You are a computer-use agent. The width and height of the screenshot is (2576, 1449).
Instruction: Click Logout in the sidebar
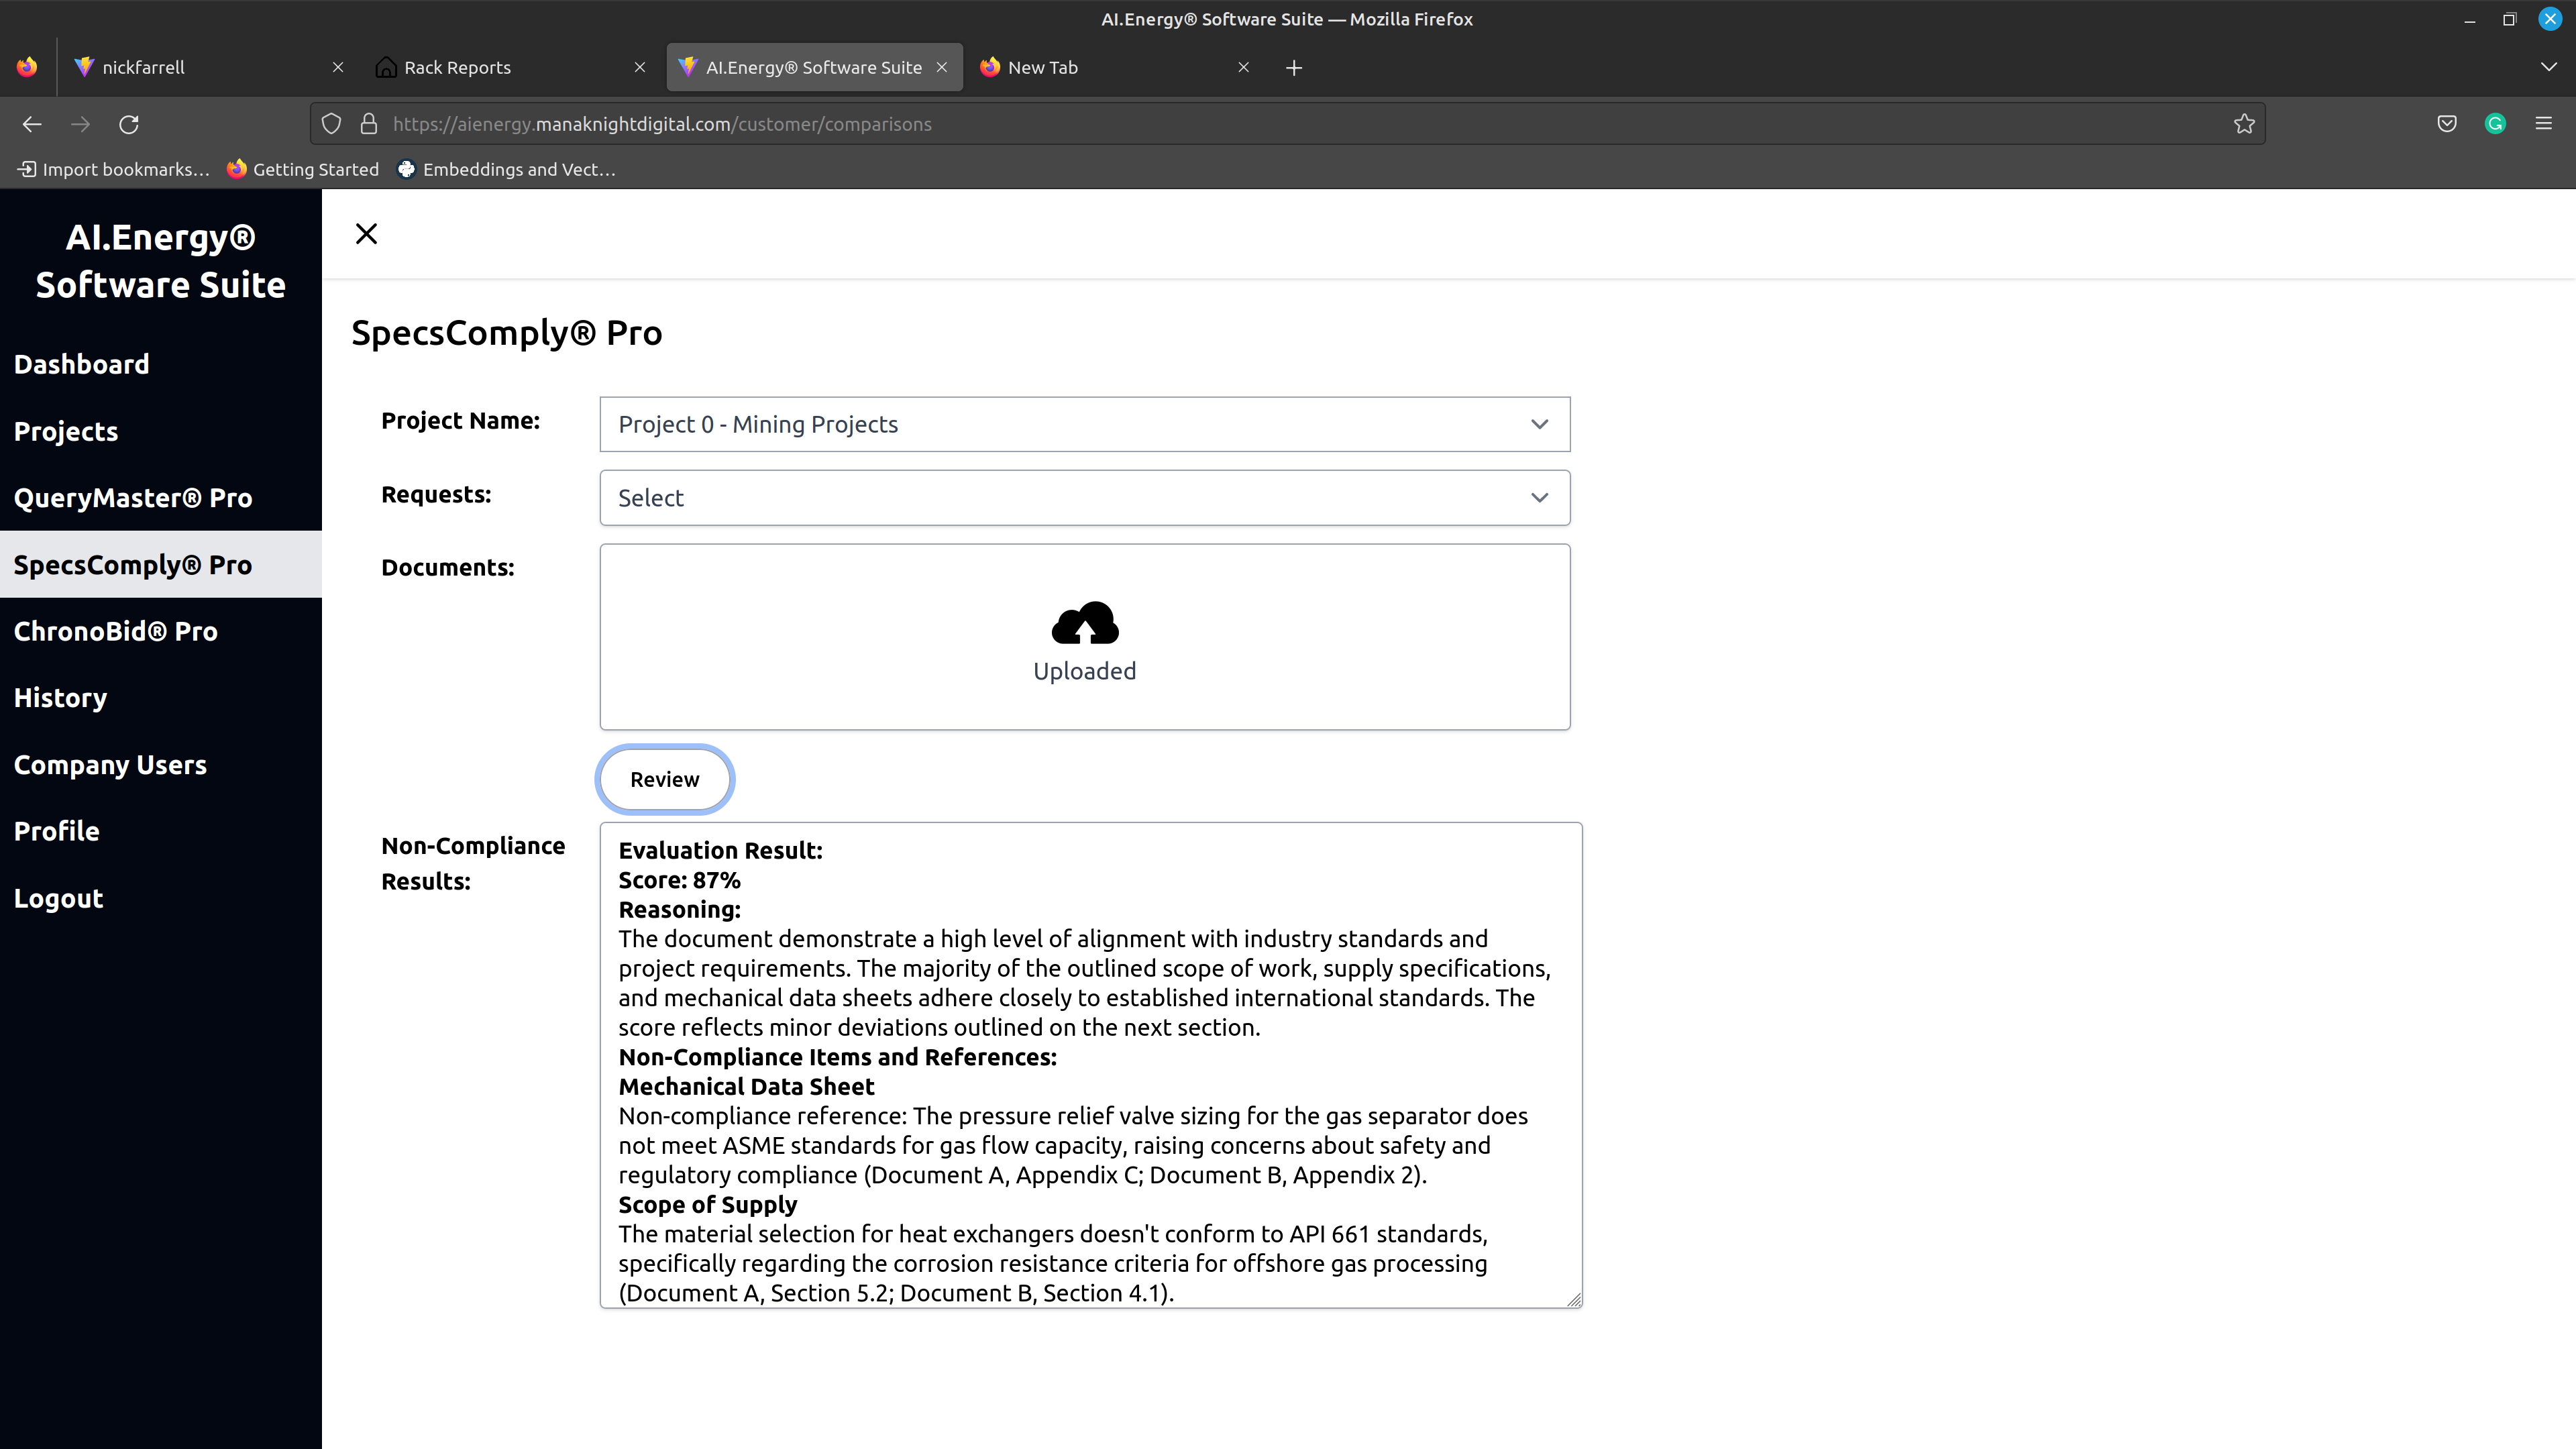(x=59, y=898)
